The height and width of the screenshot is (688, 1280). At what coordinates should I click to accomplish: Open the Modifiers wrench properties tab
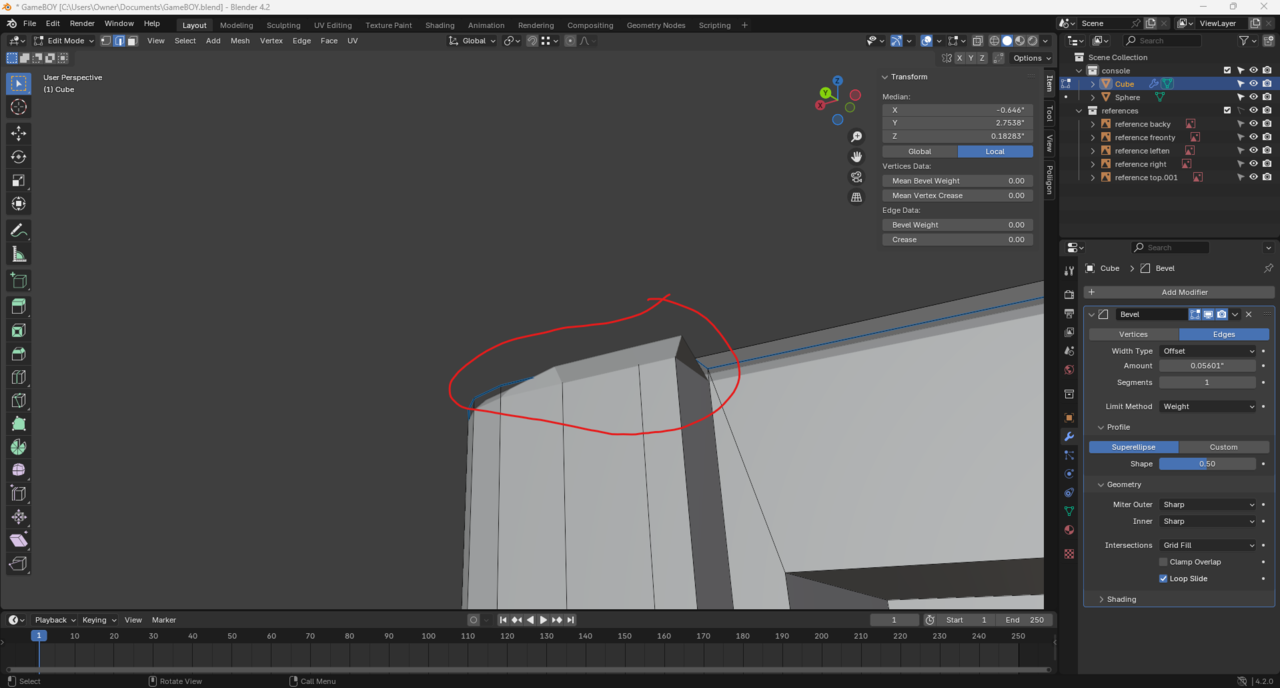point(1069,437)
